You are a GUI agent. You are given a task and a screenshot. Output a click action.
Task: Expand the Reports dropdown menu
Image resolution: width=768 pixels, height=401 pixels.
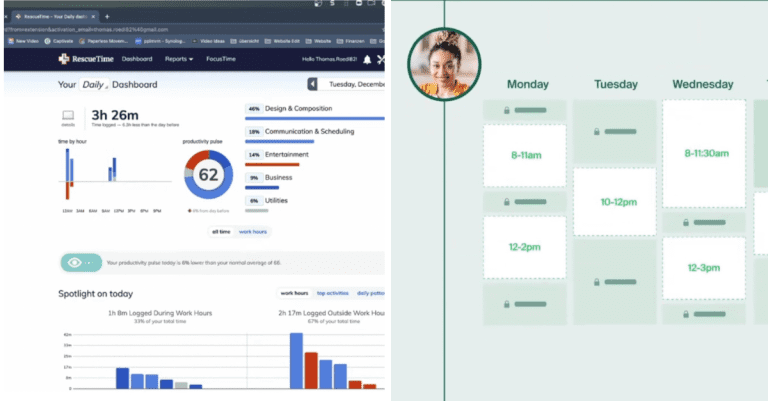click(x=179, y=59)
